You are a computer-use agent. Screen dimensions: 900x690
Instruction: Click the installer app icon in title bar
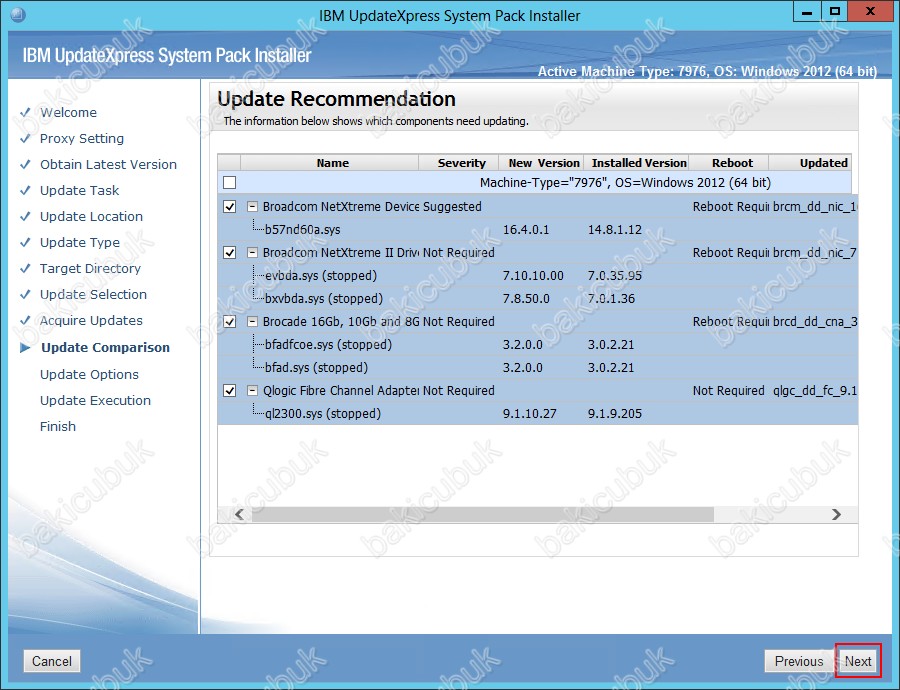18,14
